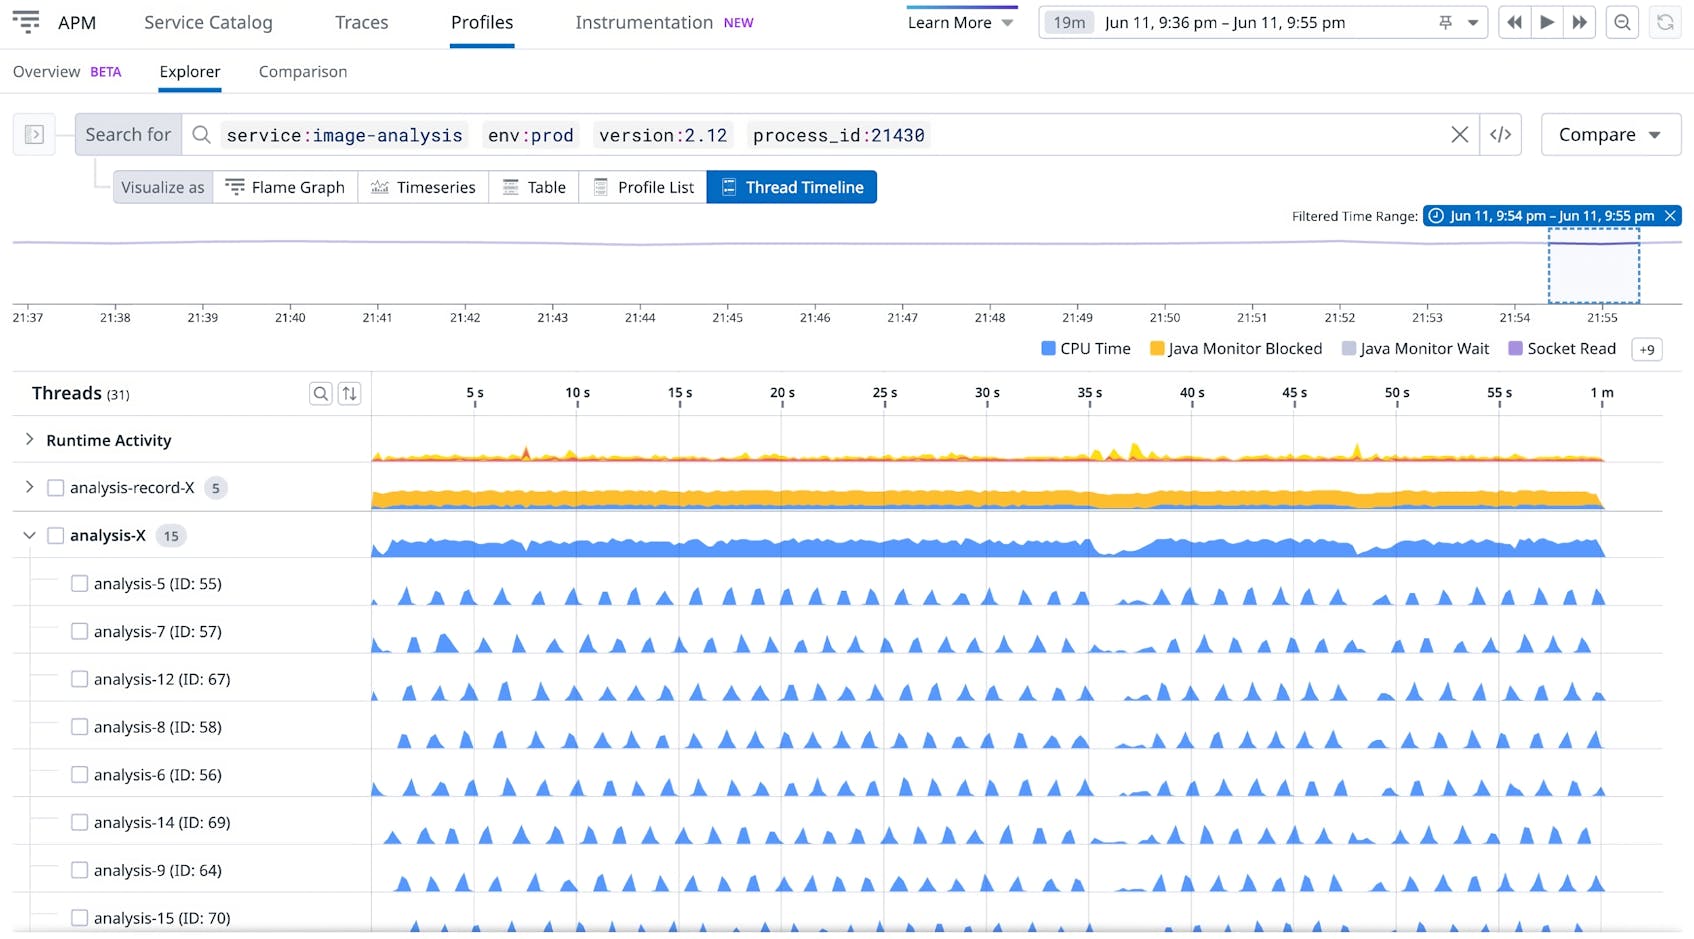Select the analysis-5 (ID: 55) checkbox
1694x939 pixels.
(79, 583)
